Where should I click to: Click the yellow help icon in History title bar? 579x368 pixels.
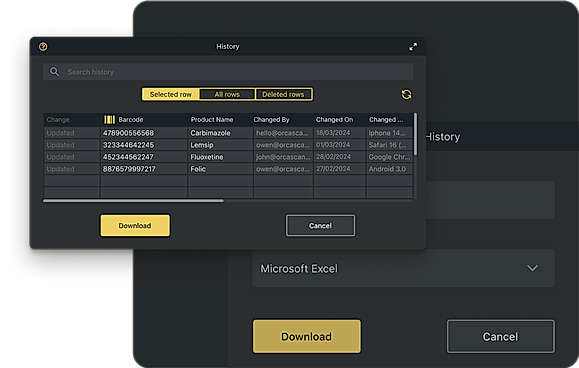(x=43, y=47)
